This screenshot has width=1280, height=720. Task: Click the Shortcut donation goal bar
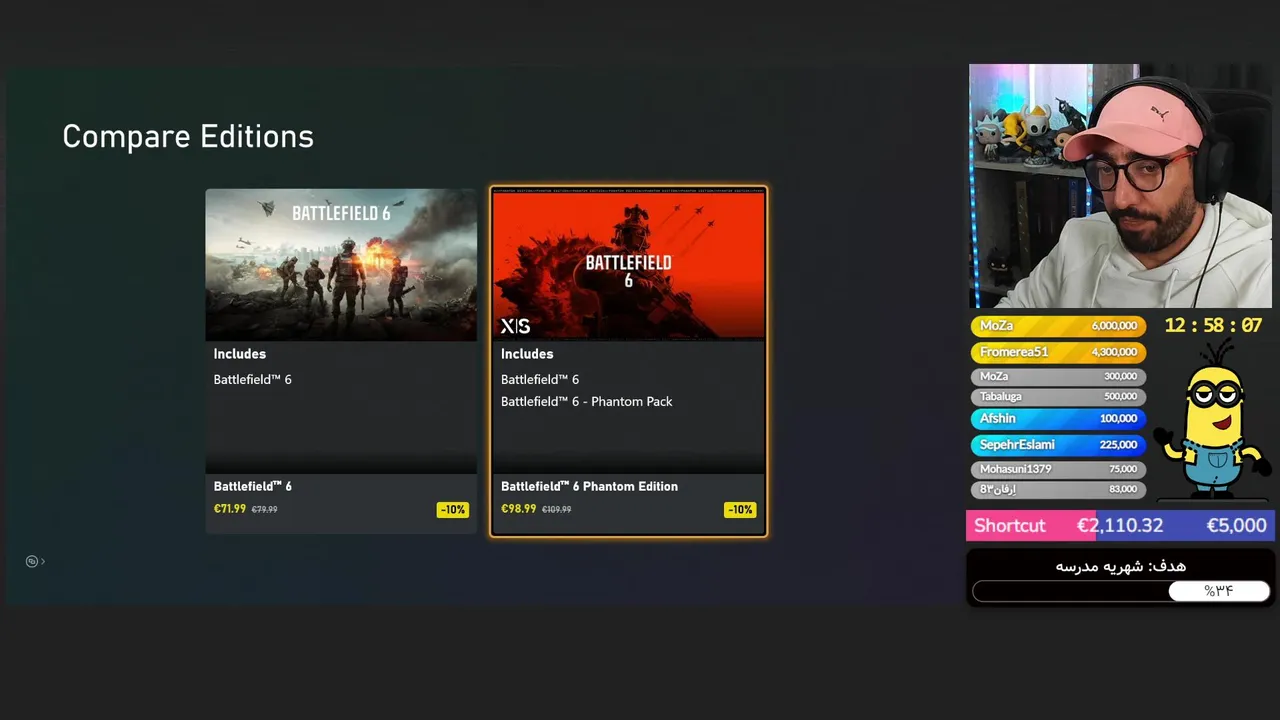click(1120, 526)
